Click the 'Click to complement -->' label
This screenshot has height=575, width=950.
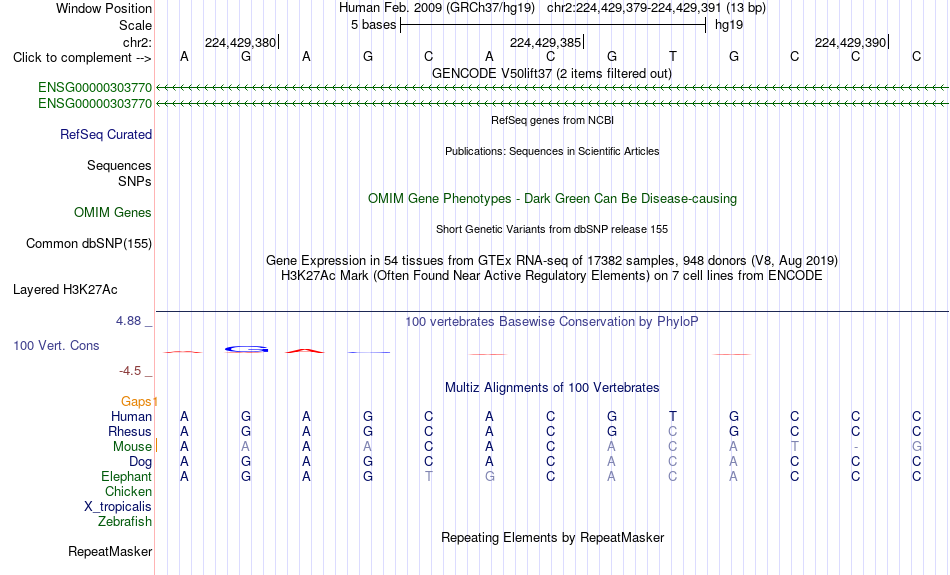coord(82,58)
